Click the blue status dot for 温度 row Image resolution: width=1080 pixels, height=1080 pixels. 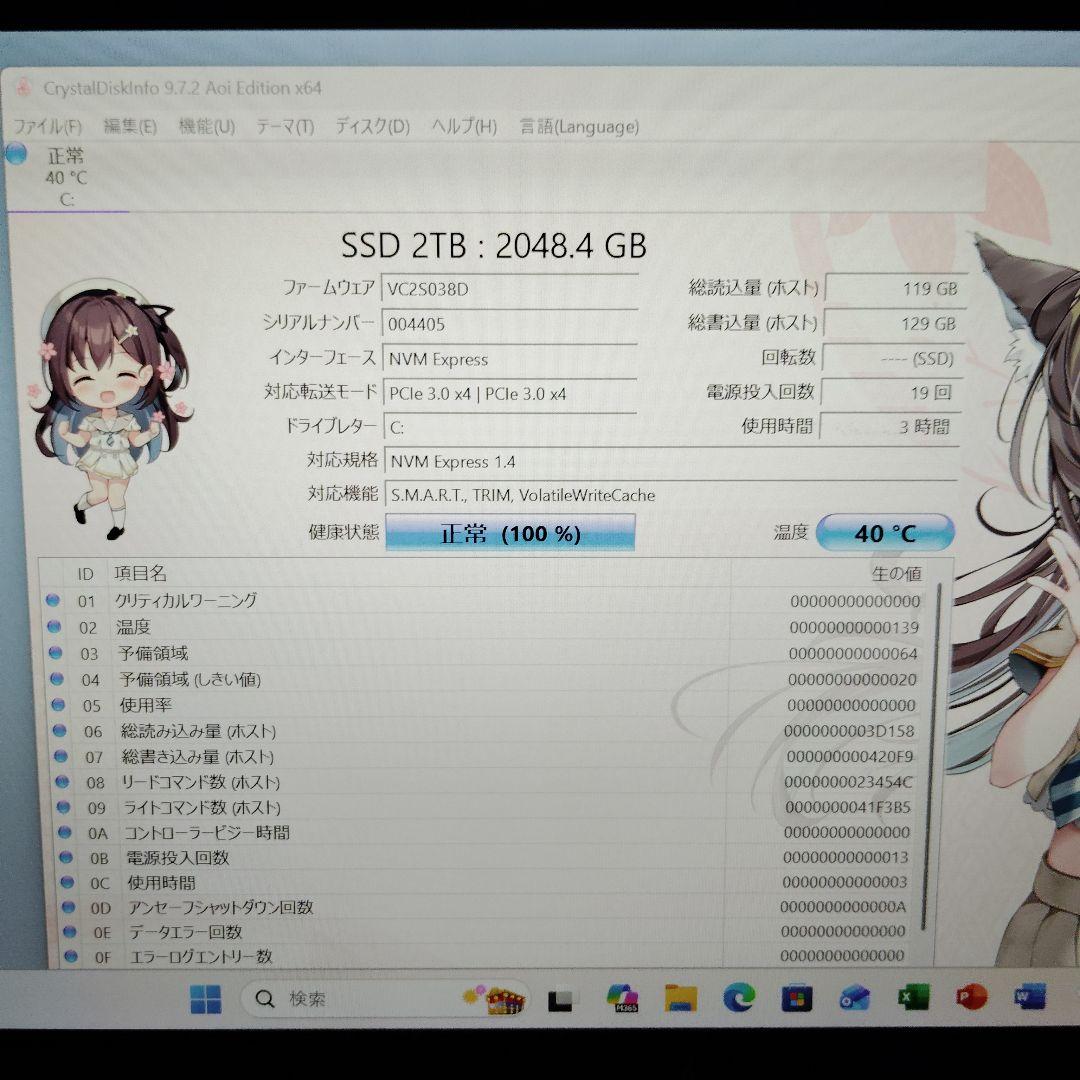click(x=55, y=627)
